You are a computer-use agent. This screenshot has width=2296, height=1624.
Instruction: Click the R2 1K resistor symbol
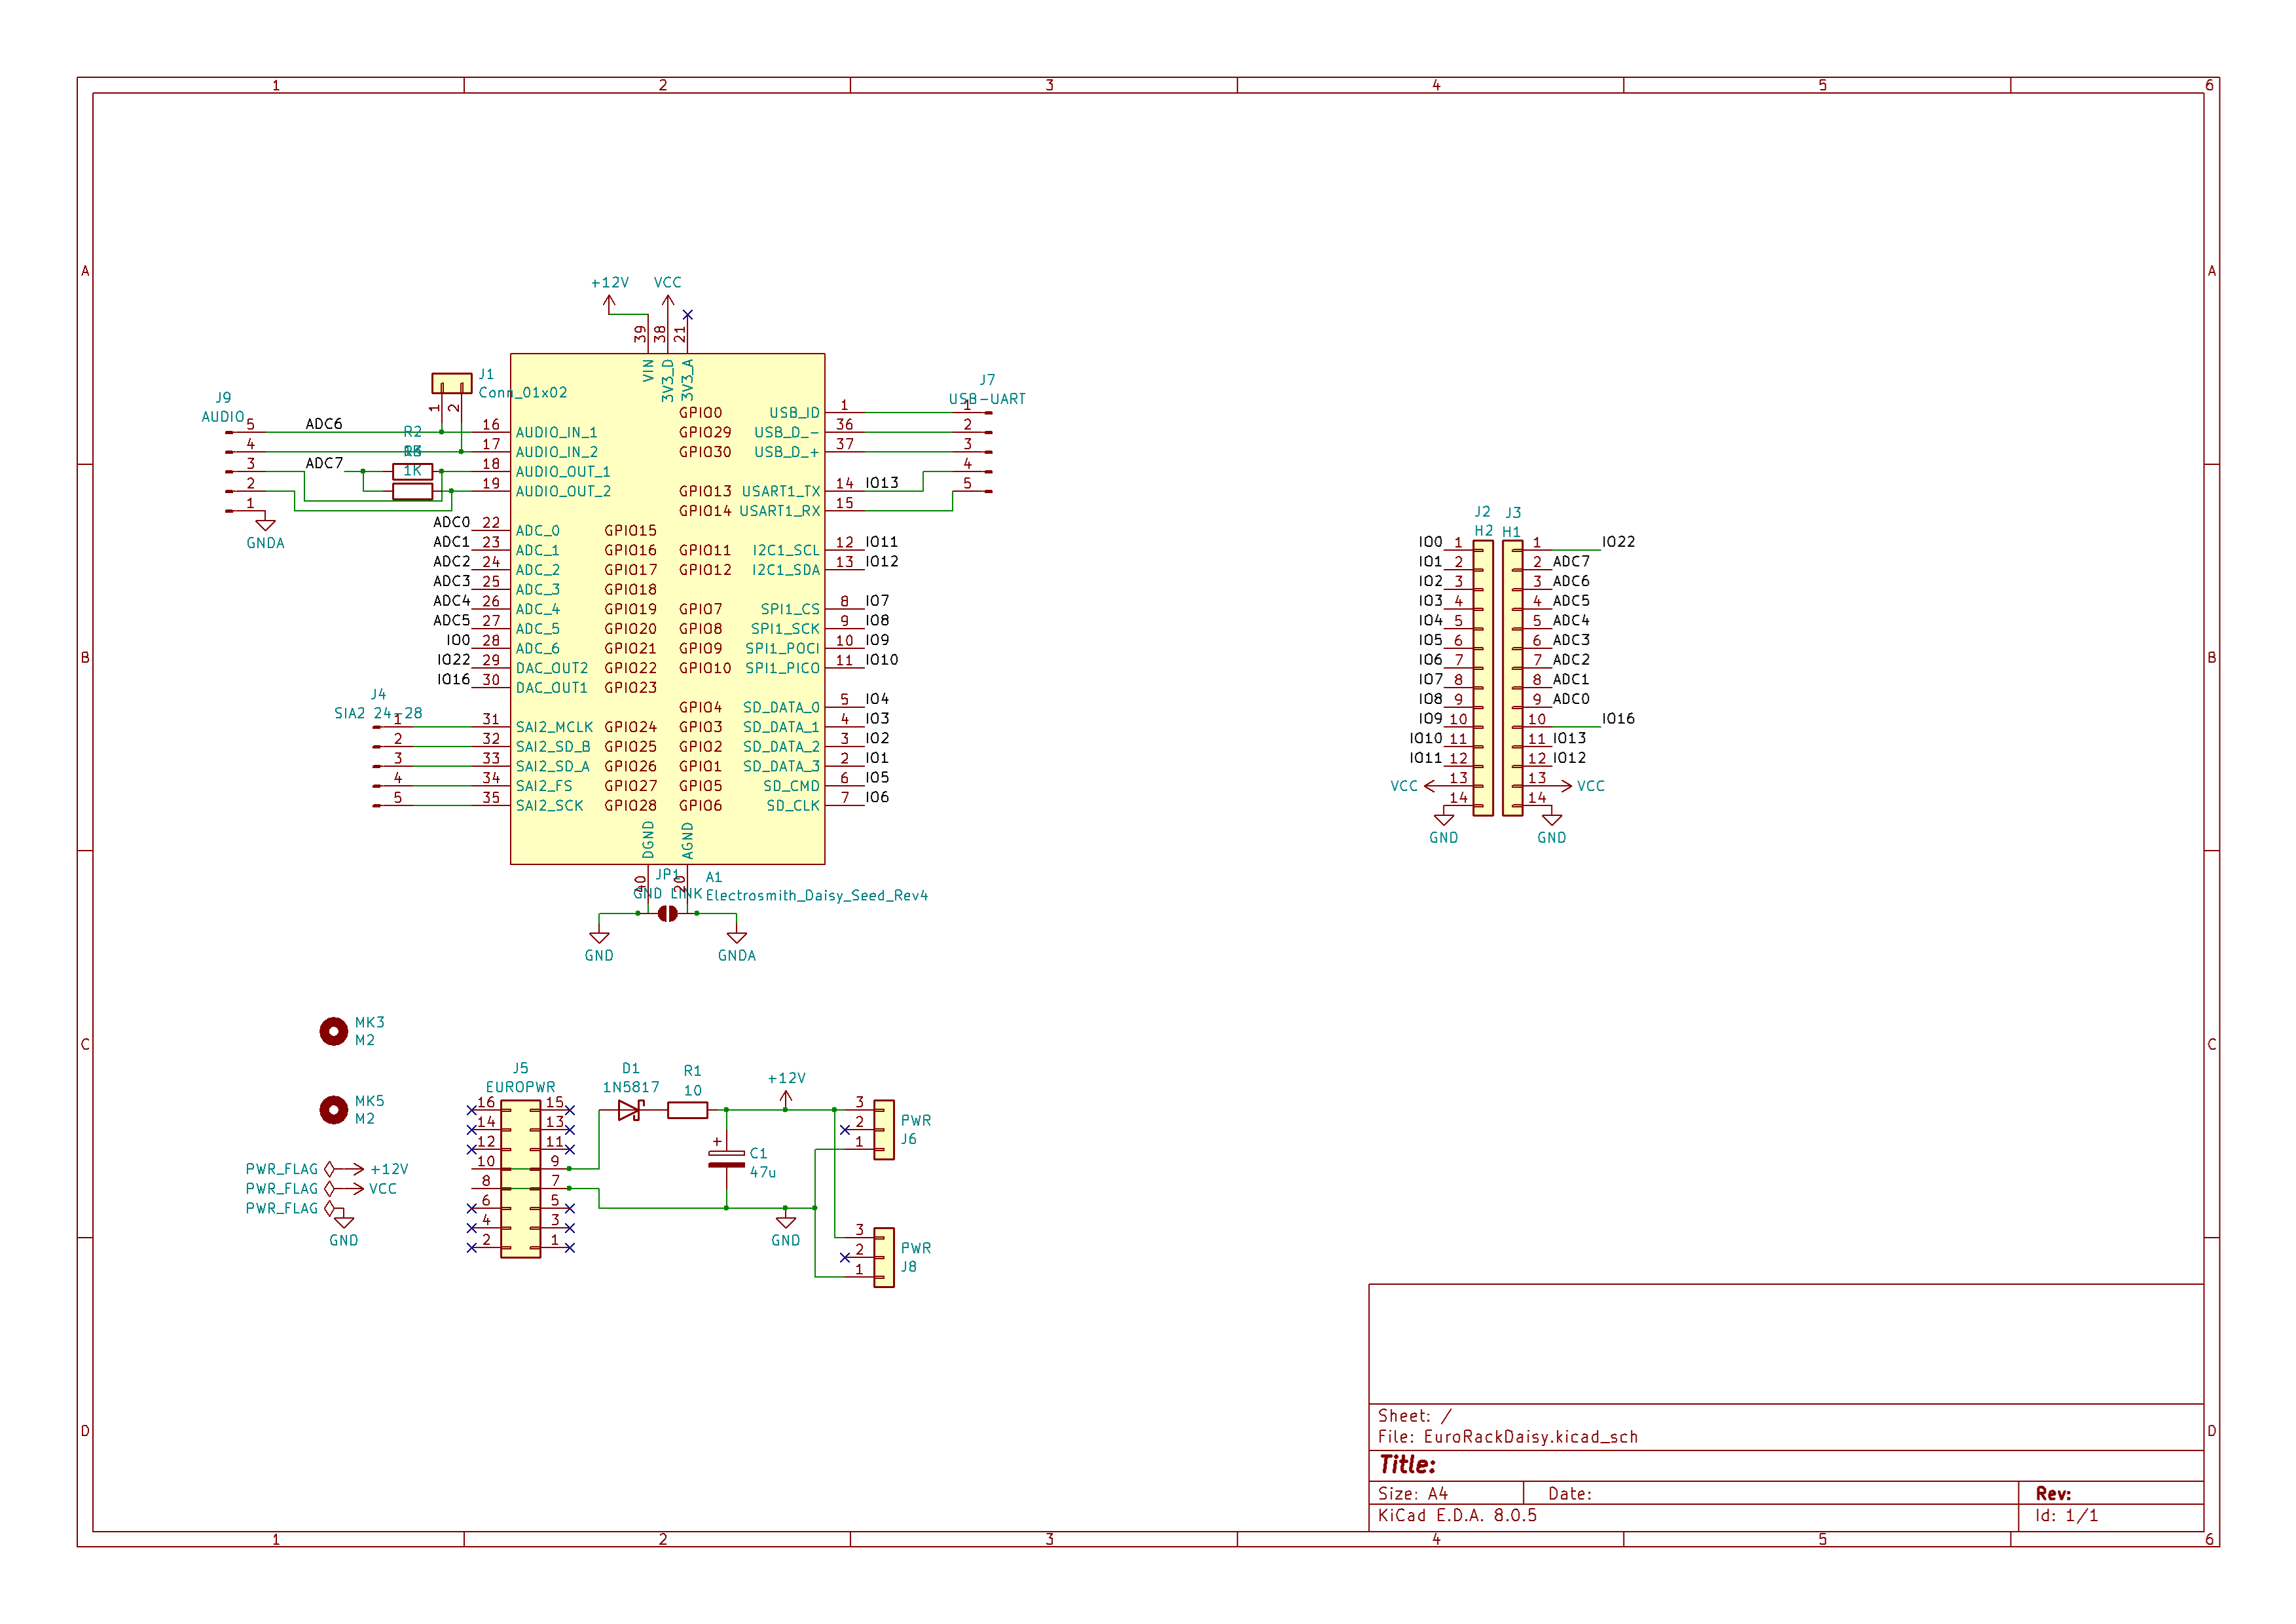tap(413, 472)
